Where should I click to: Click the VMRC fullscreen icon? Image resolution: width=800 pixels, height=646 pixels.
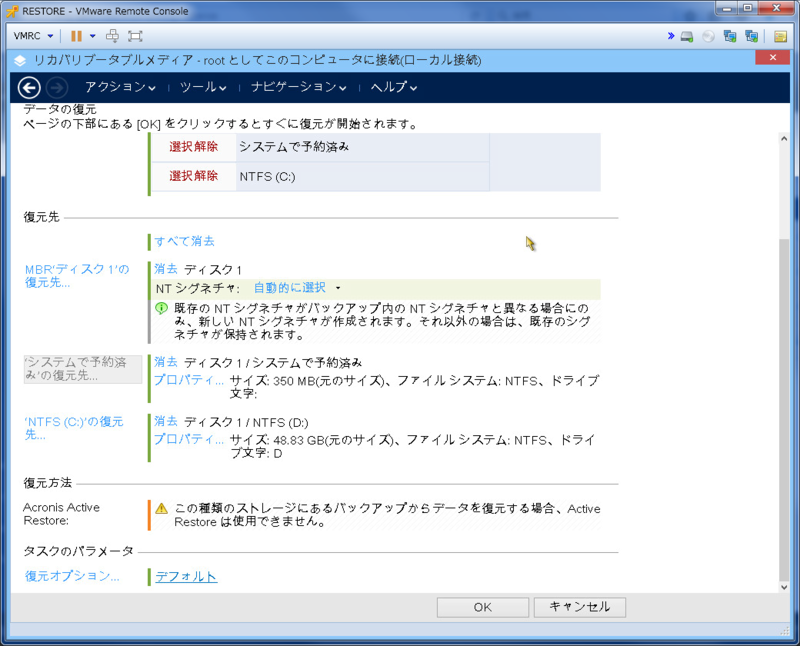tap(135, 36)
